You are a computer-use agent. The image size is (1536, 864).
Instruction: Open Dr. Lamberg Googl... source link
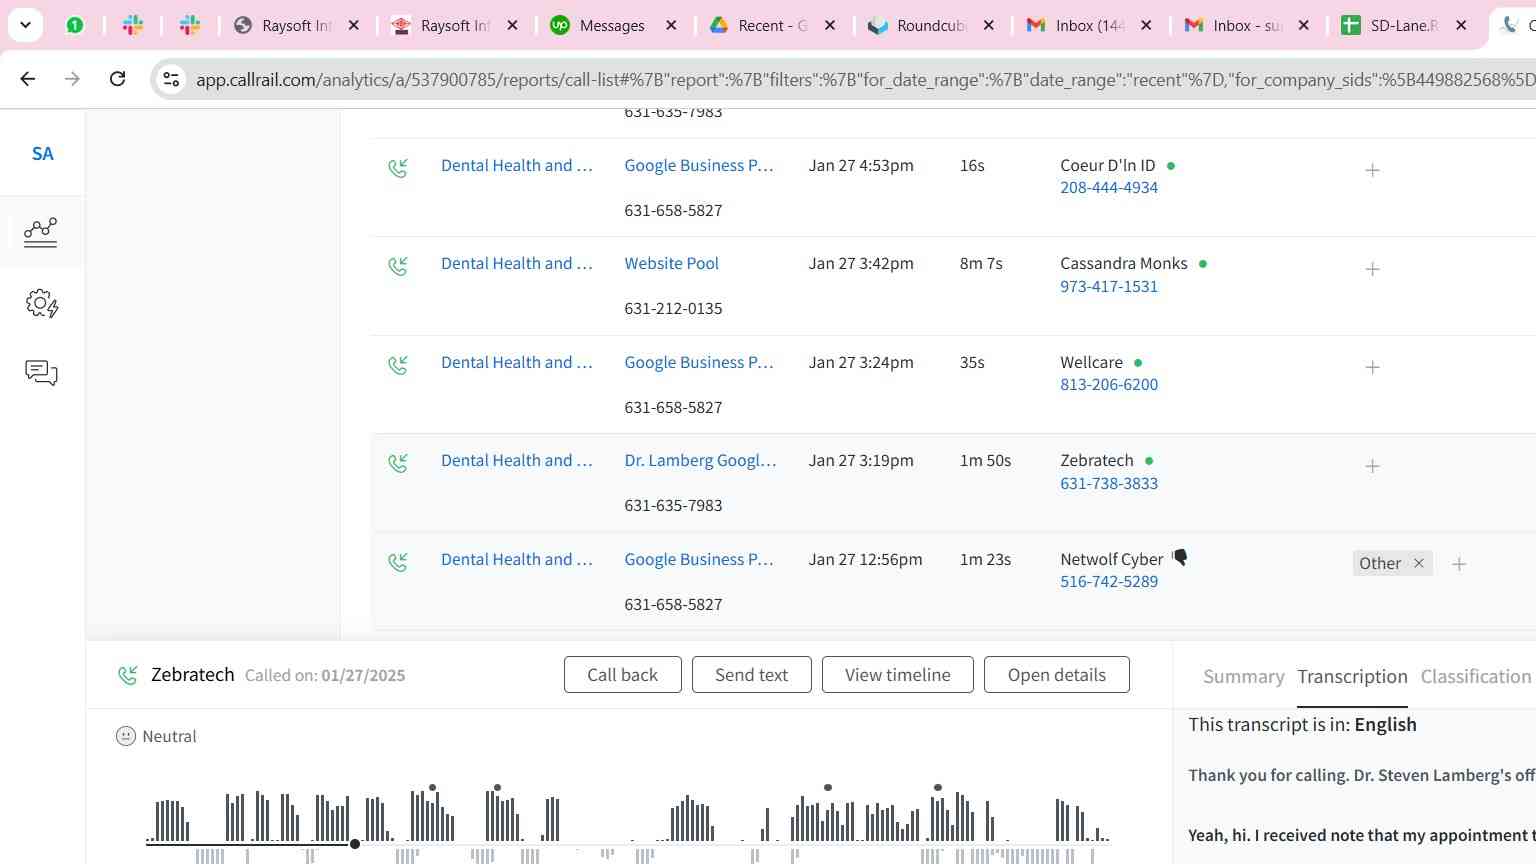[700, 461]
